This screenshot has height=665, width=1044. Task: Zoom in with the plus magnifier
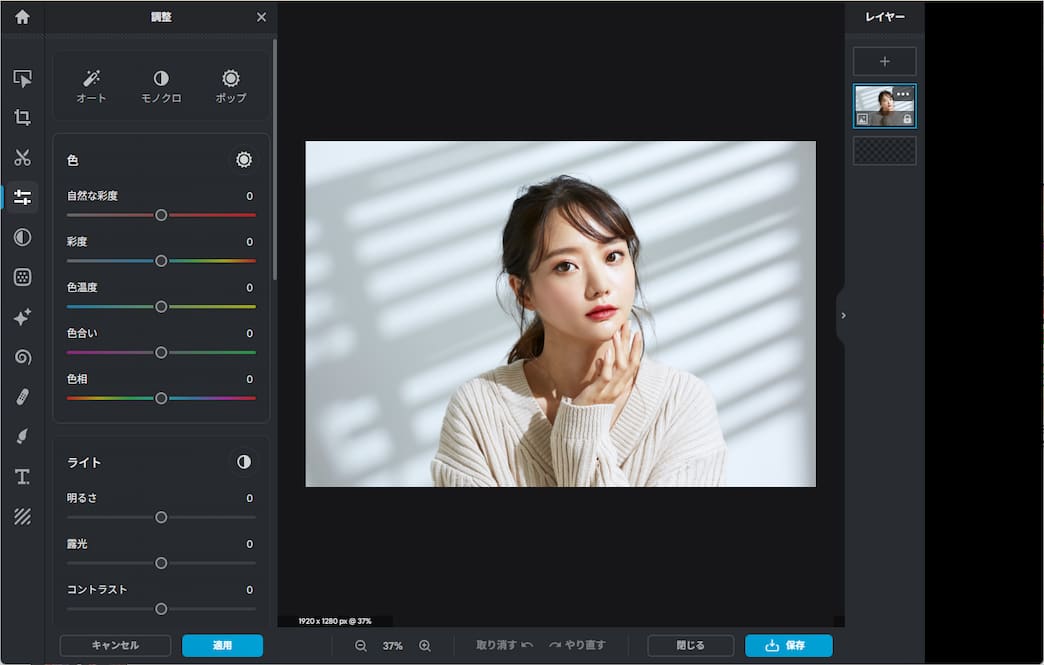425,646
